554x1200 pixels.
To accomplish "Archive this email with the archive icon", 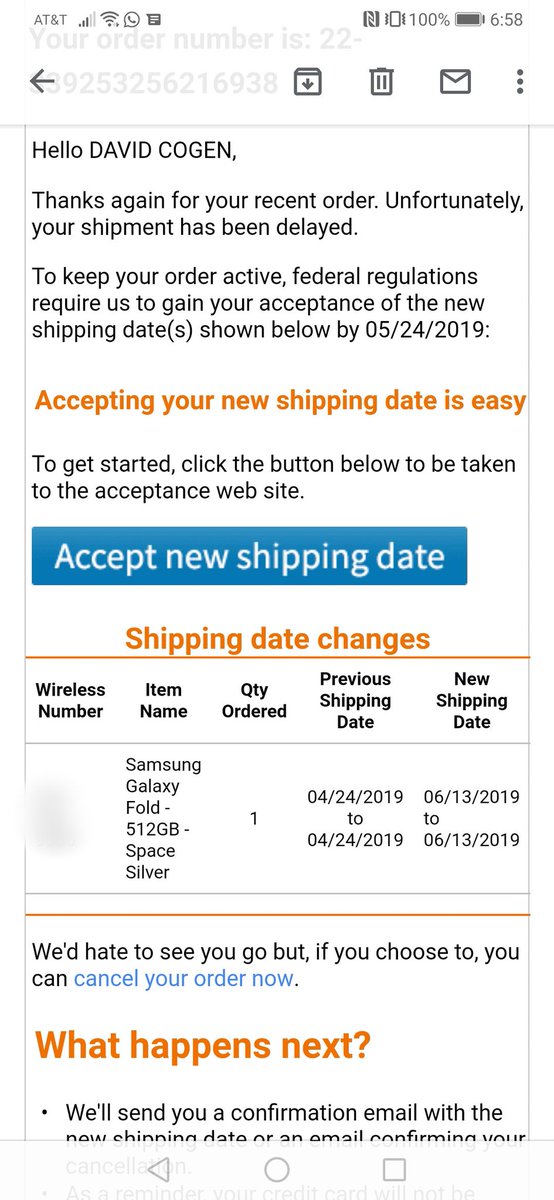I will tap(307, 81).
